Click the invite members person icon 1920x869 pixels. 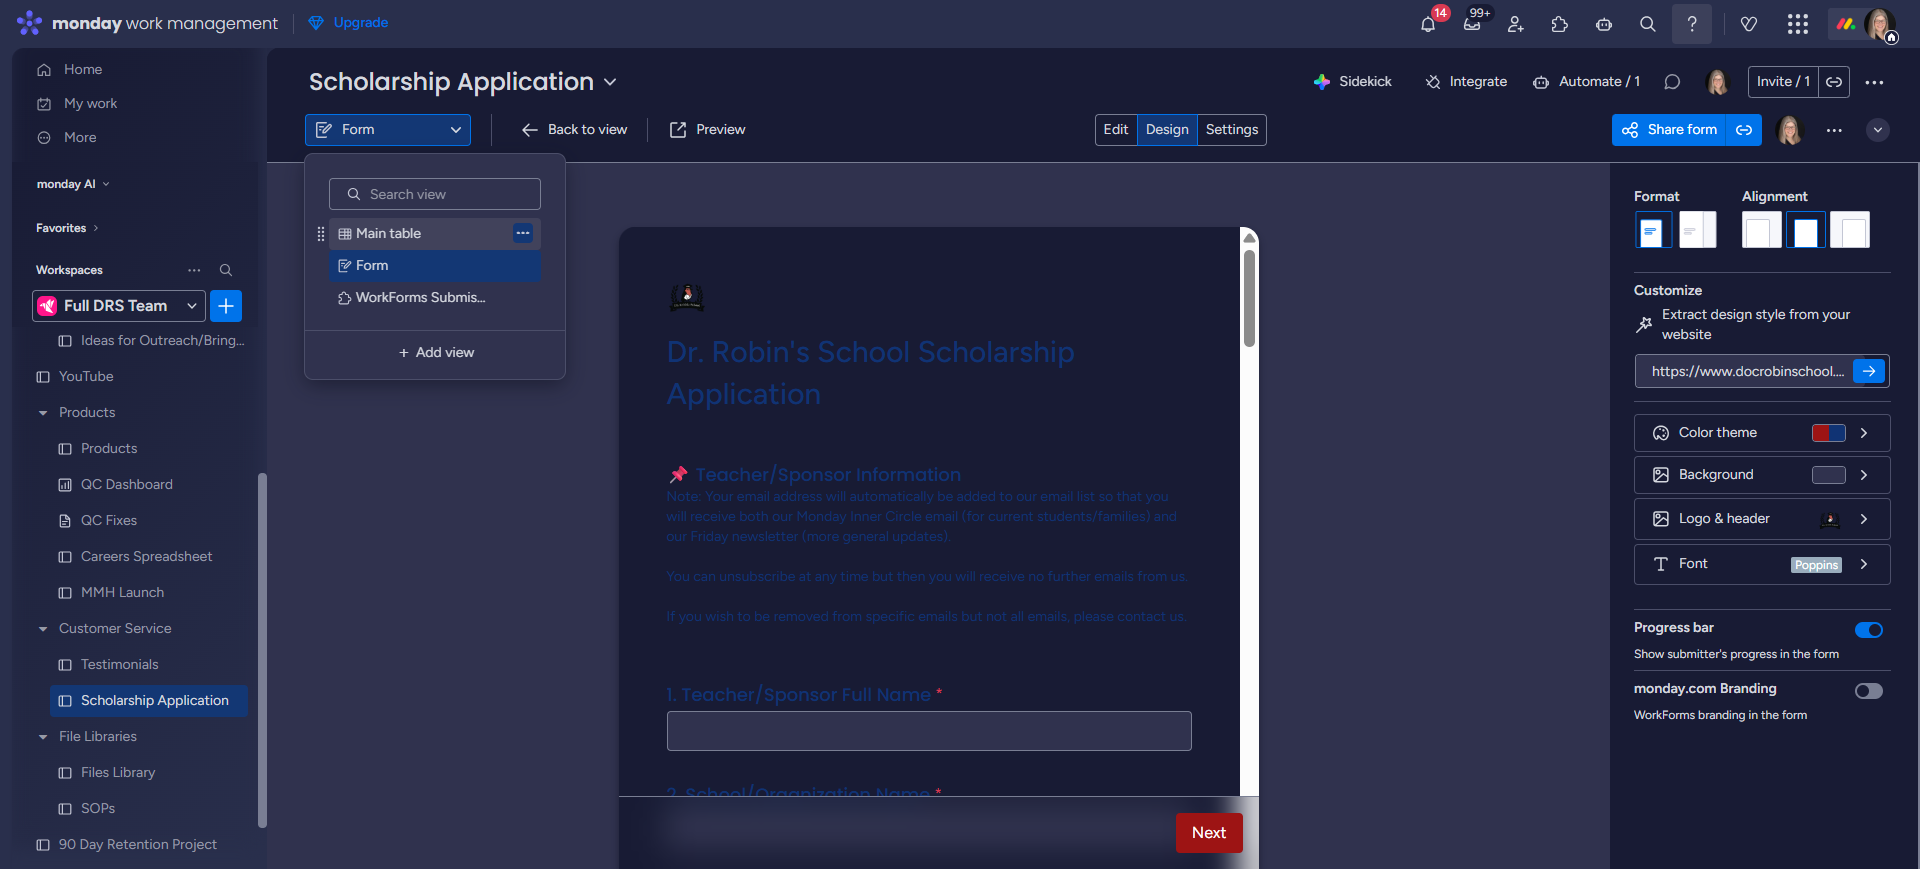tap(1516, 24)
